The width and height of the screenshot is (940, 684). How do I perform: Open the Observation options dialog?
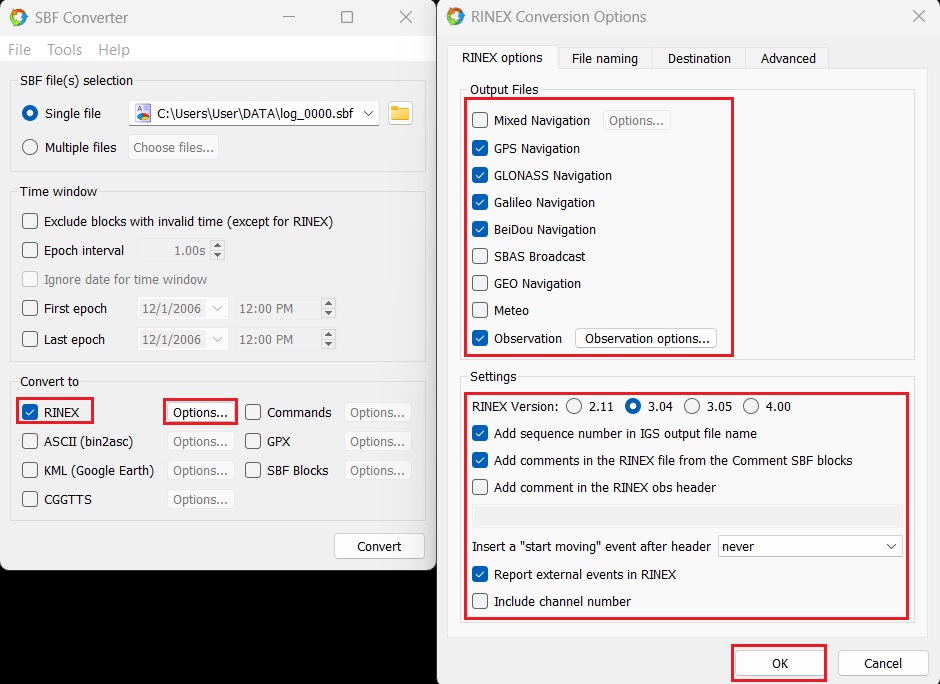click(x=645, y=338)
